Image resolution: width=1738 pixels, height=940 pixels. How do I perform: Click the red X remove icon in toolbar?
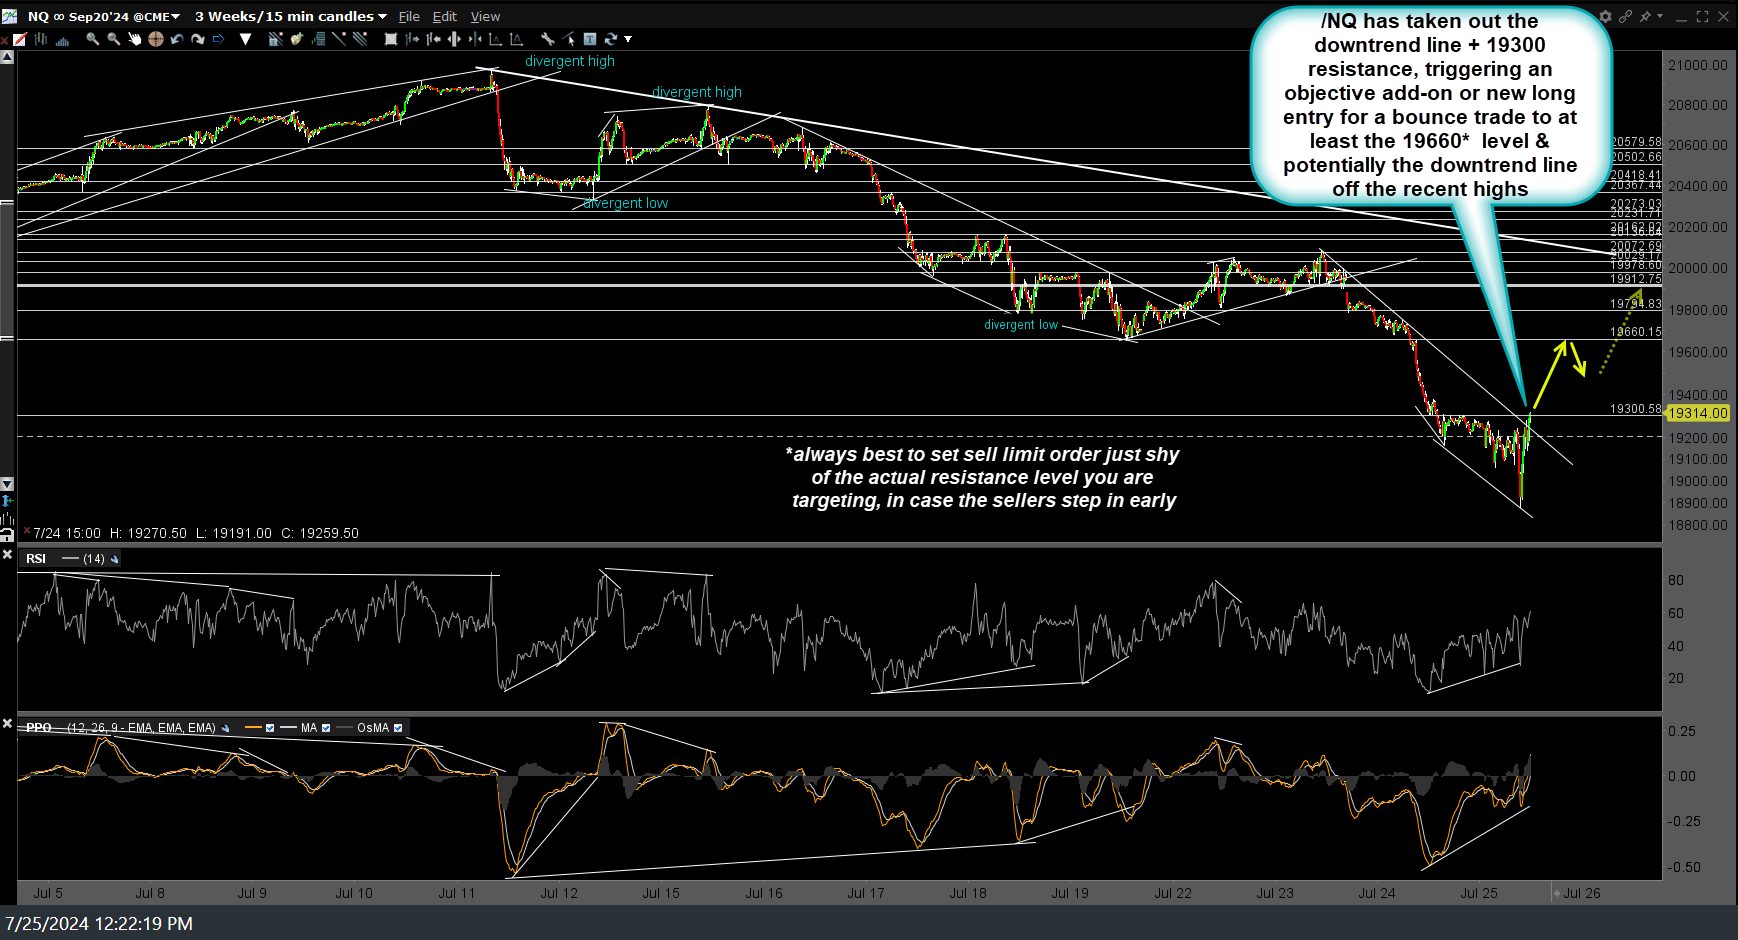(4, 40)
